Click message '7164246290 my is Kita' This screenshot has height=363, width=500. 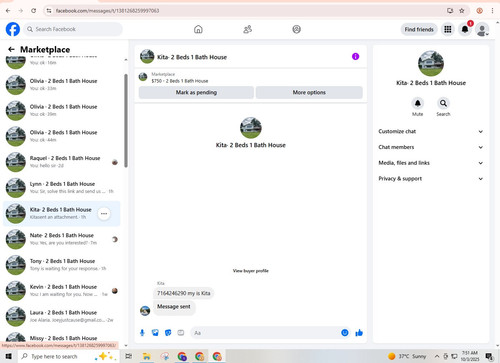coord(184,293)
